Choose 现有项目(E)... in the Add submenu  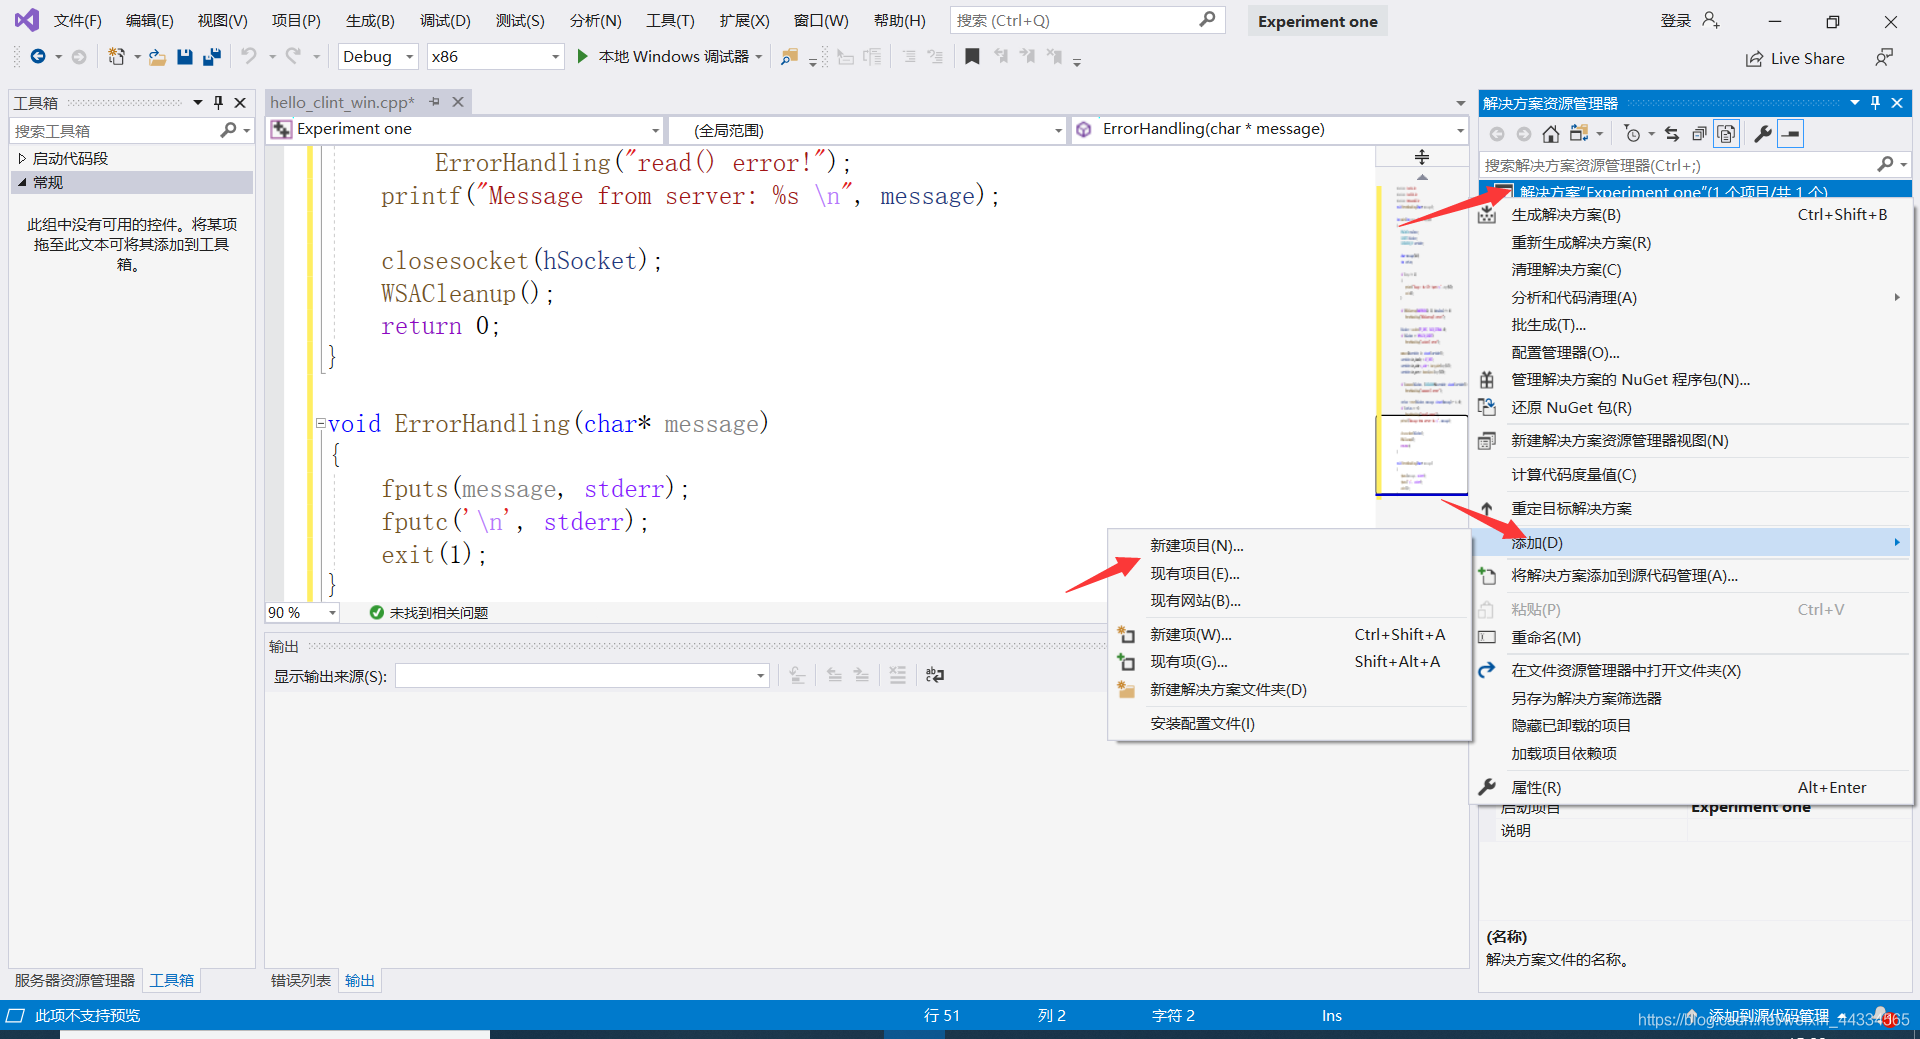click(x=1194, y=574)
